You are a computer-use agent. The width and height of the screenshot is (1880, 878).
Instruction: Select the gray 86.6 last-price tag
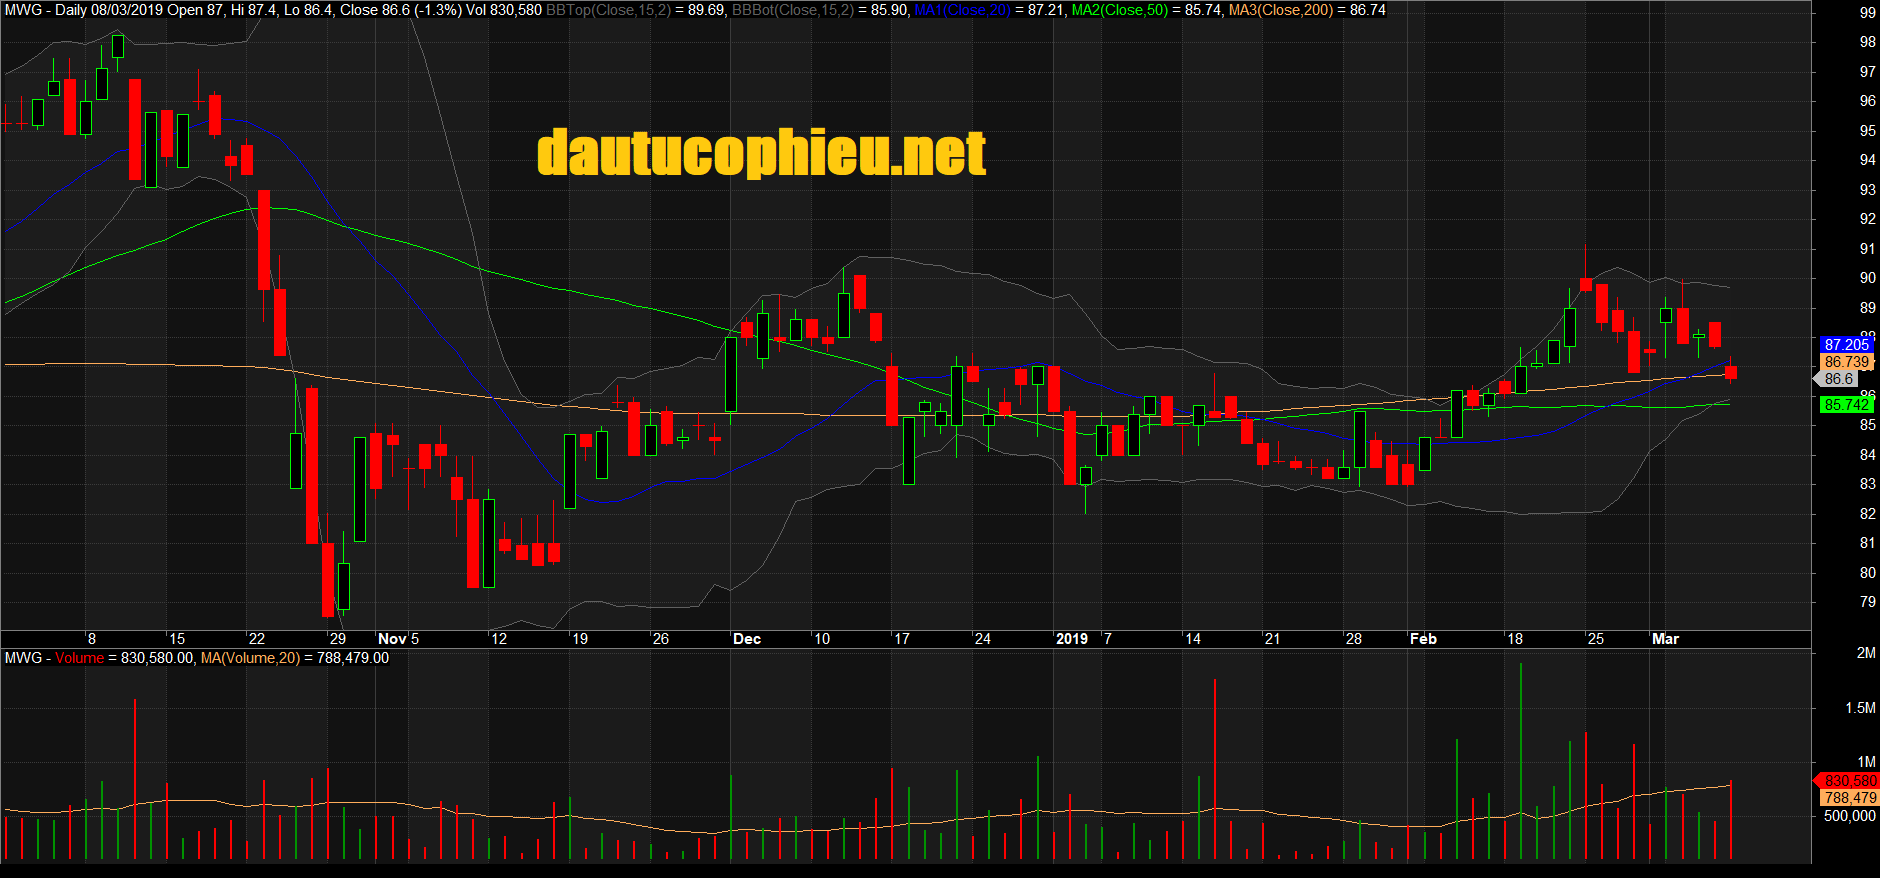coord(1838,379)
